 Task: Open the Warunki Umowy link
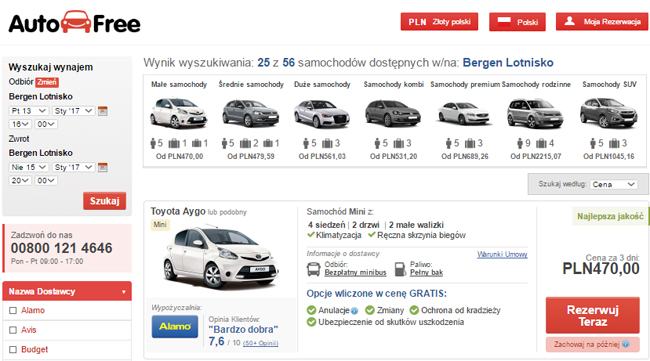pyautogui.click(x=502, y=254)
